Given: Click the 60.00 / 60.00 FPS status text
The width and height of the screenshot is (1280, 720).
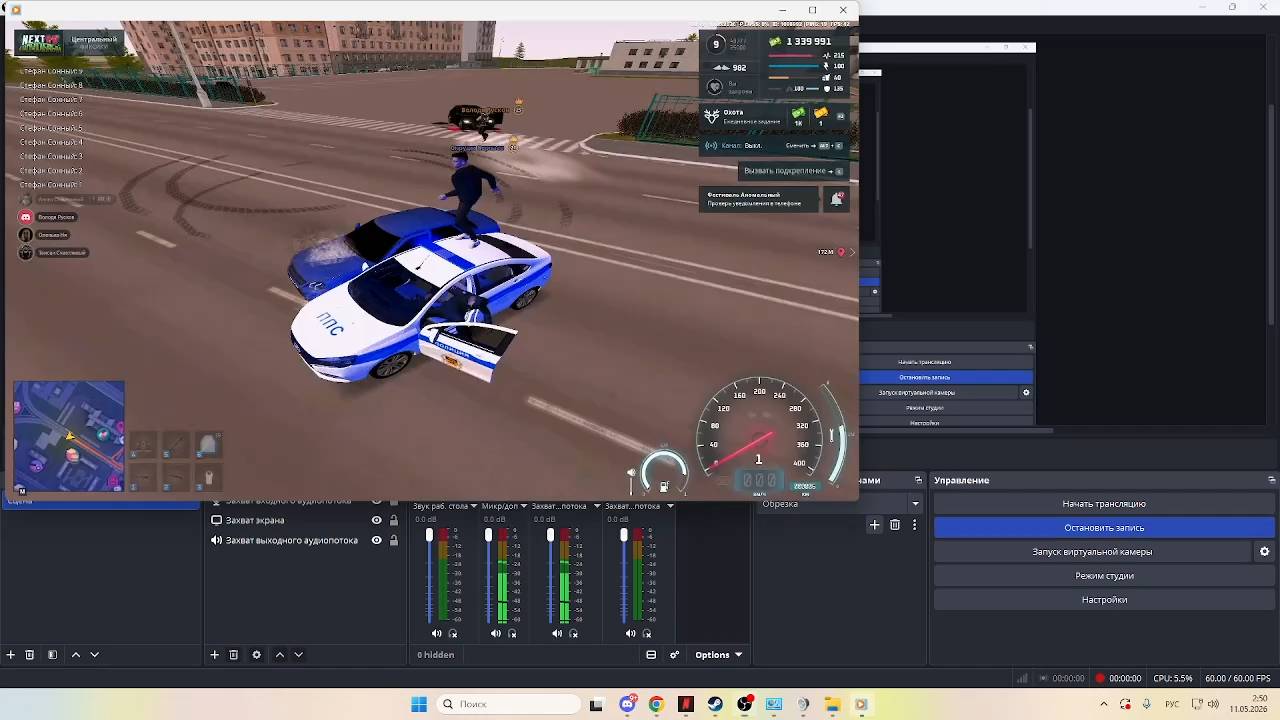Looking at the screenshot, I should tap(1238, 679).
